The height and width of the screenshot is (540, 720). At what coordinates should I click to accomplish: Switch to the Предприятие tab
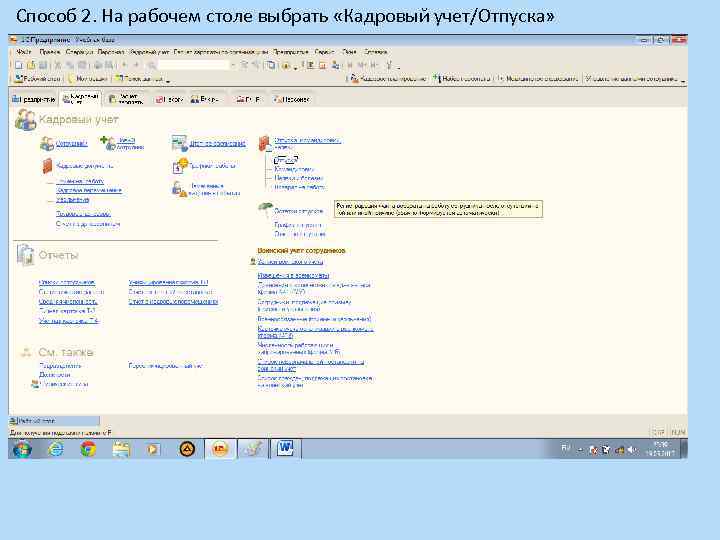point(34,99)
